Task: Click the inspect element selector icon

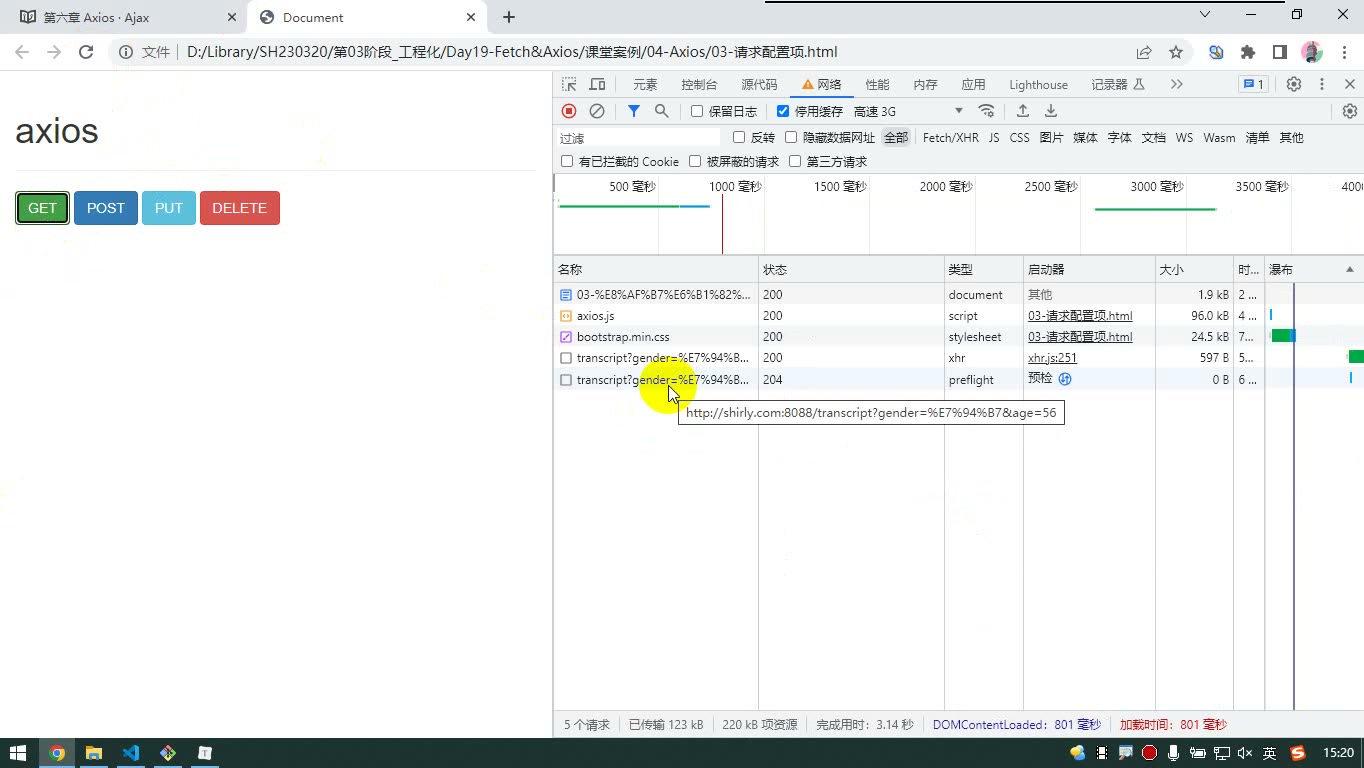Action: click(569, 85)
